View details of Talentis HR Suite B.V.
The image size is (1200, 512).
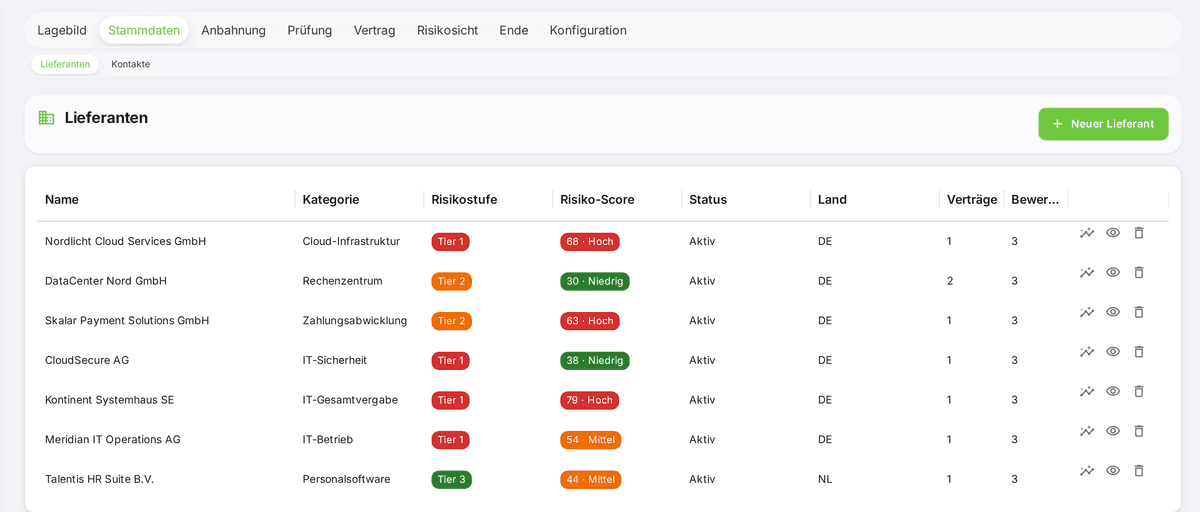1113,471
